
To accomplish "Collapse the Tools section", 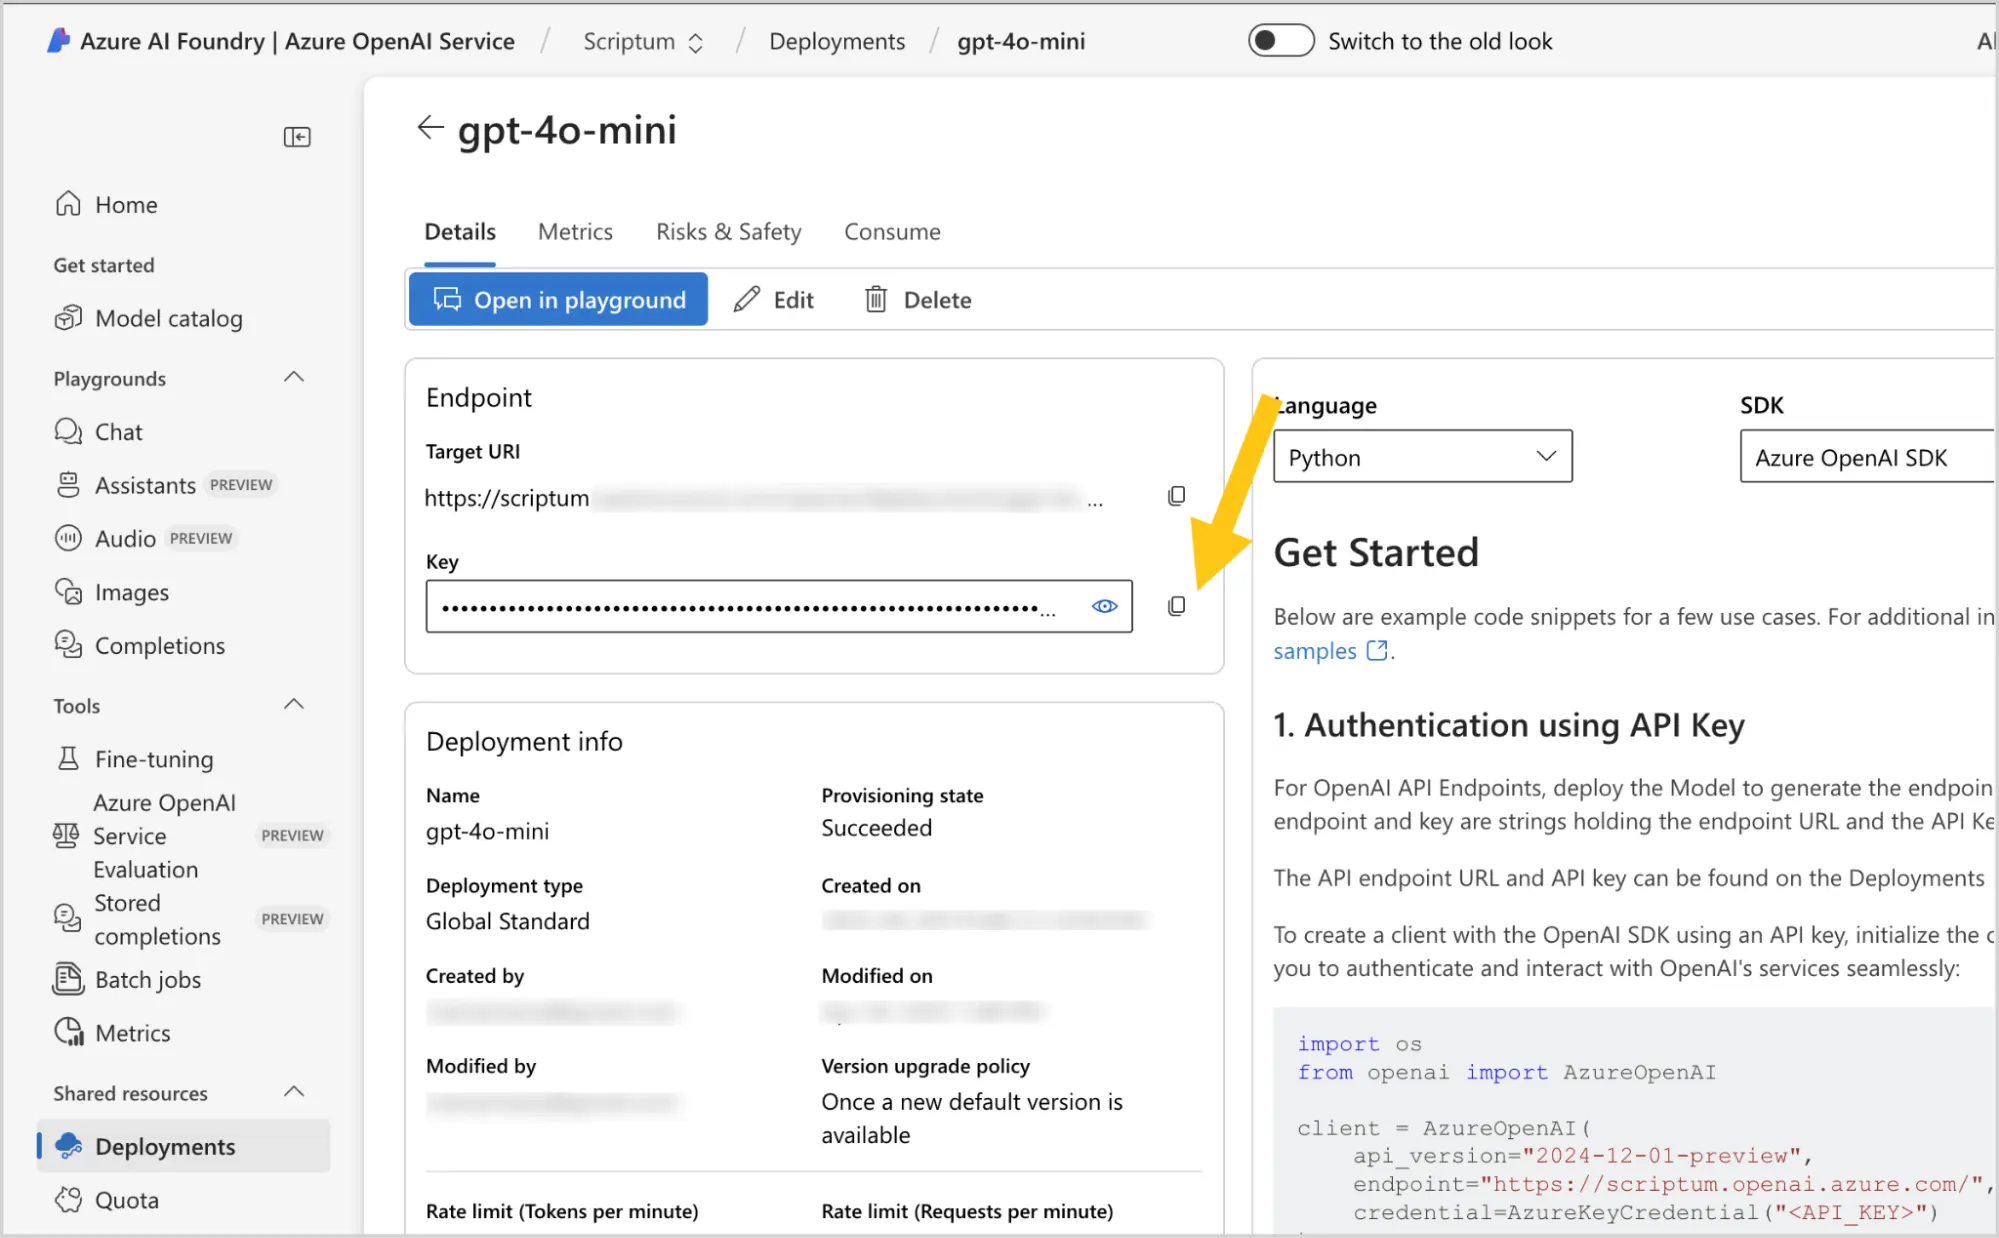I will pyautogui.click(x=294, y=705).
